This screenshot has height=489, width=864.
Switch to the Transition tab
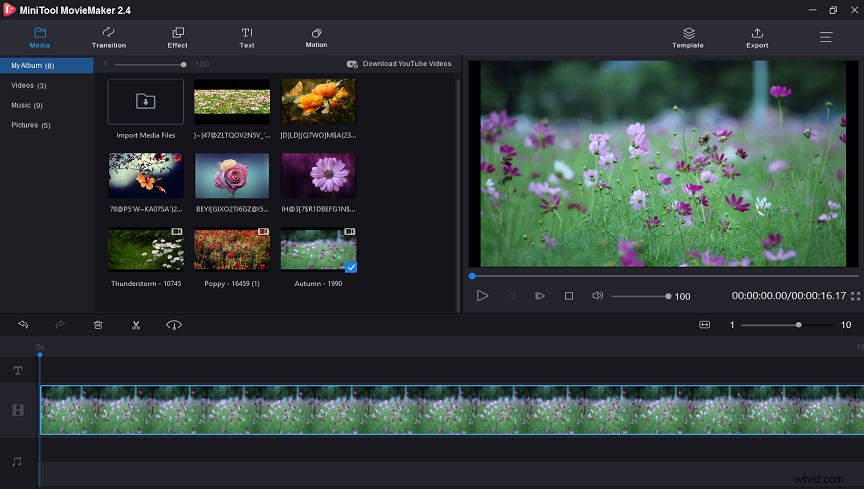109,38
